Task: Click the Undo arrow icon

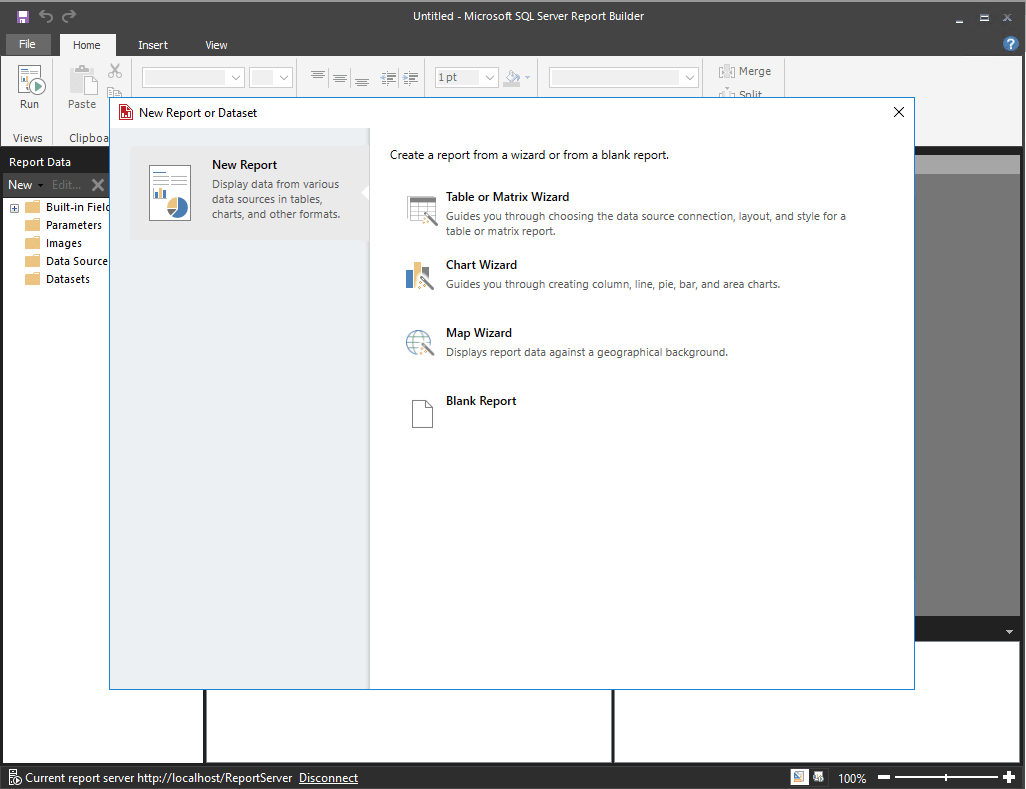Action: 46,16
